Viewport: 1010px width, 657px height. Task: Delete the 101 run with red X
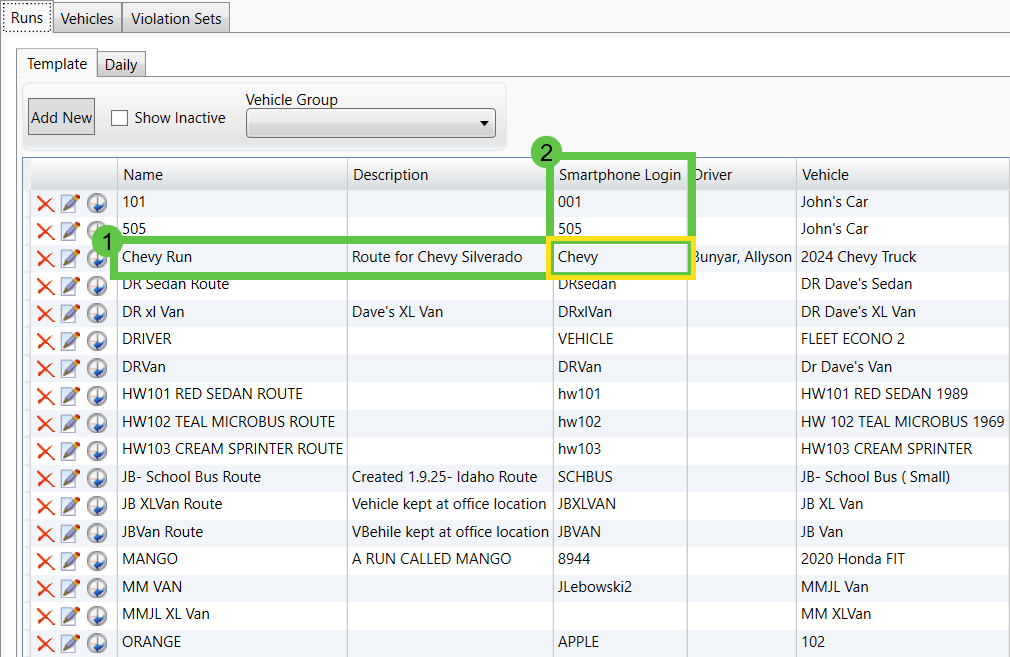coord(45,203)
